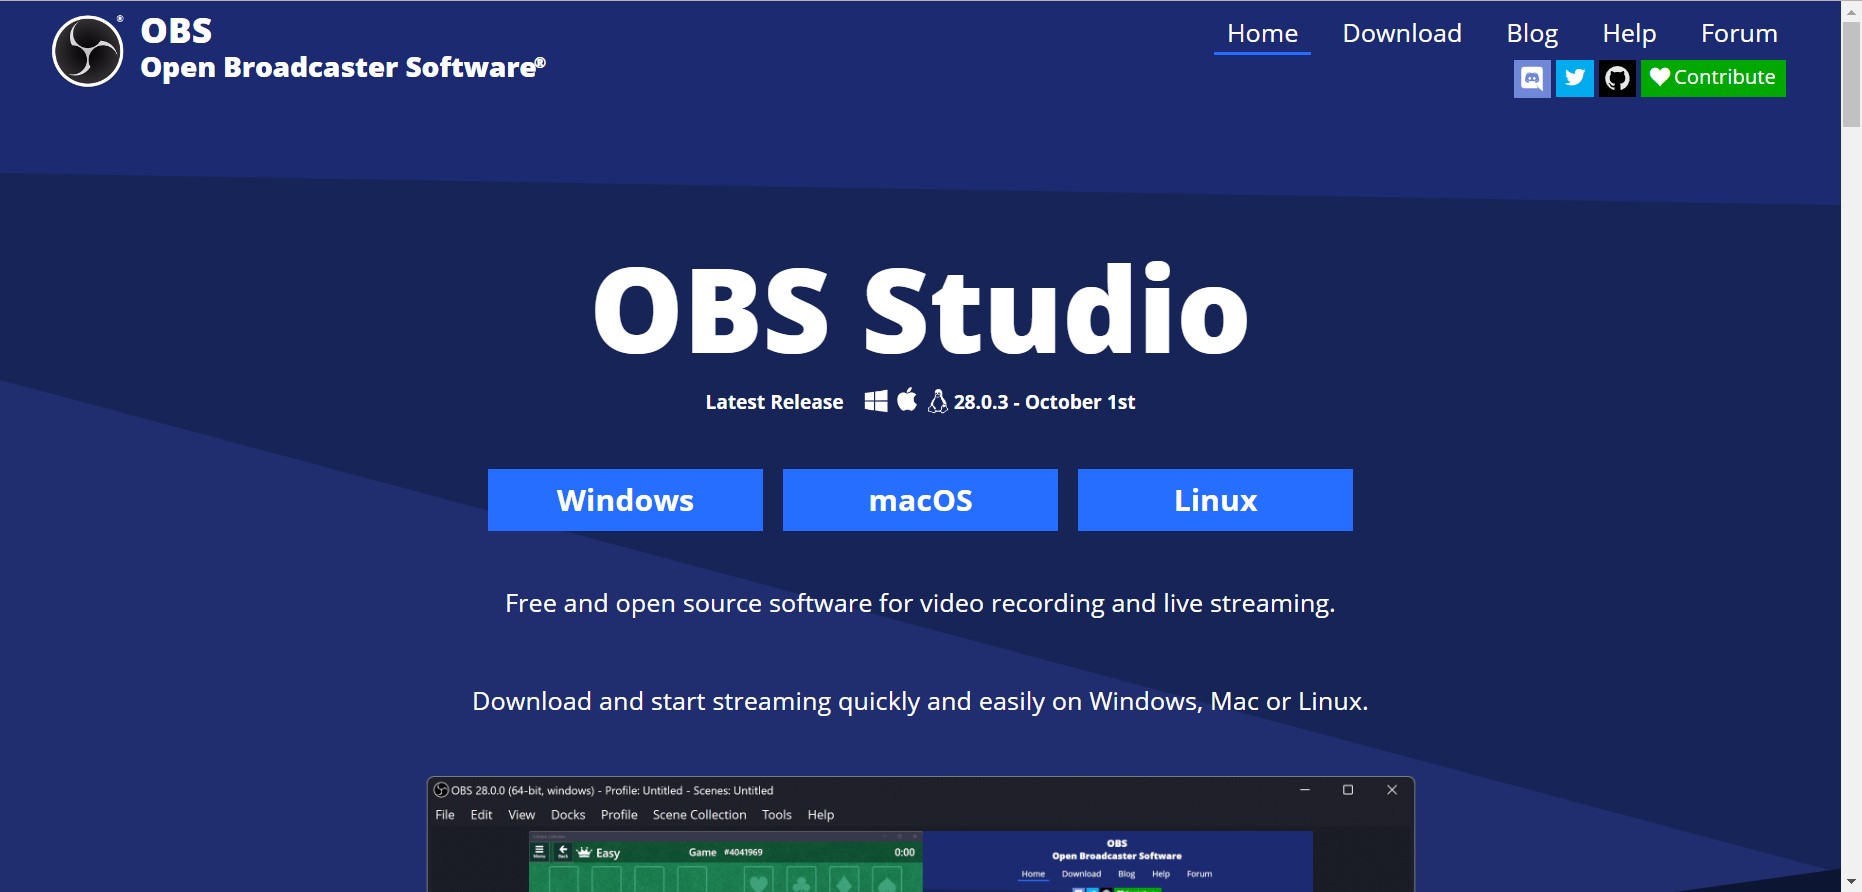The height and width of the screenshot is (892, 1862).
Task: Go to Home in top navigation
Action: (1262, 34)
